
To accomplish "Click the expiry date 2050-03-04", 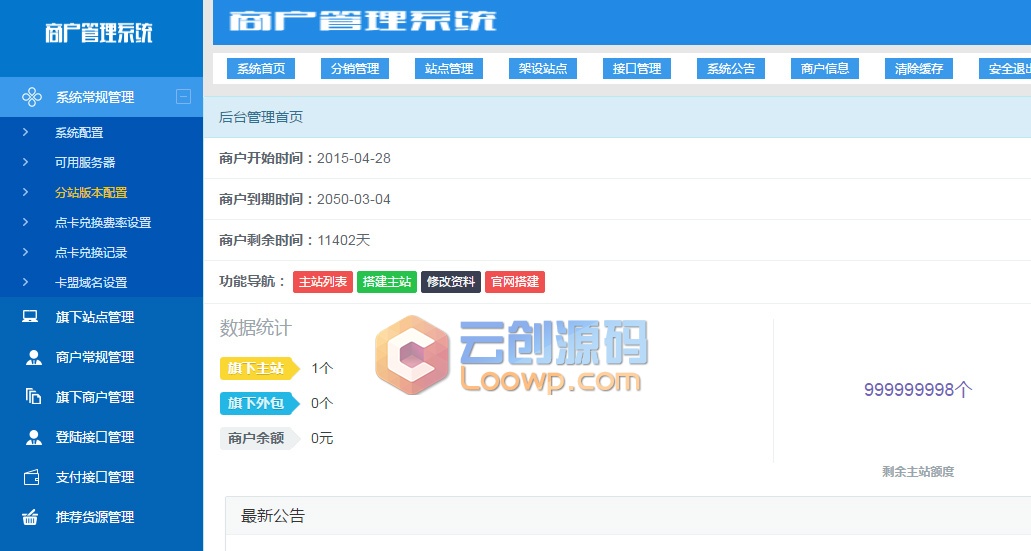I will tap(354, 199).
